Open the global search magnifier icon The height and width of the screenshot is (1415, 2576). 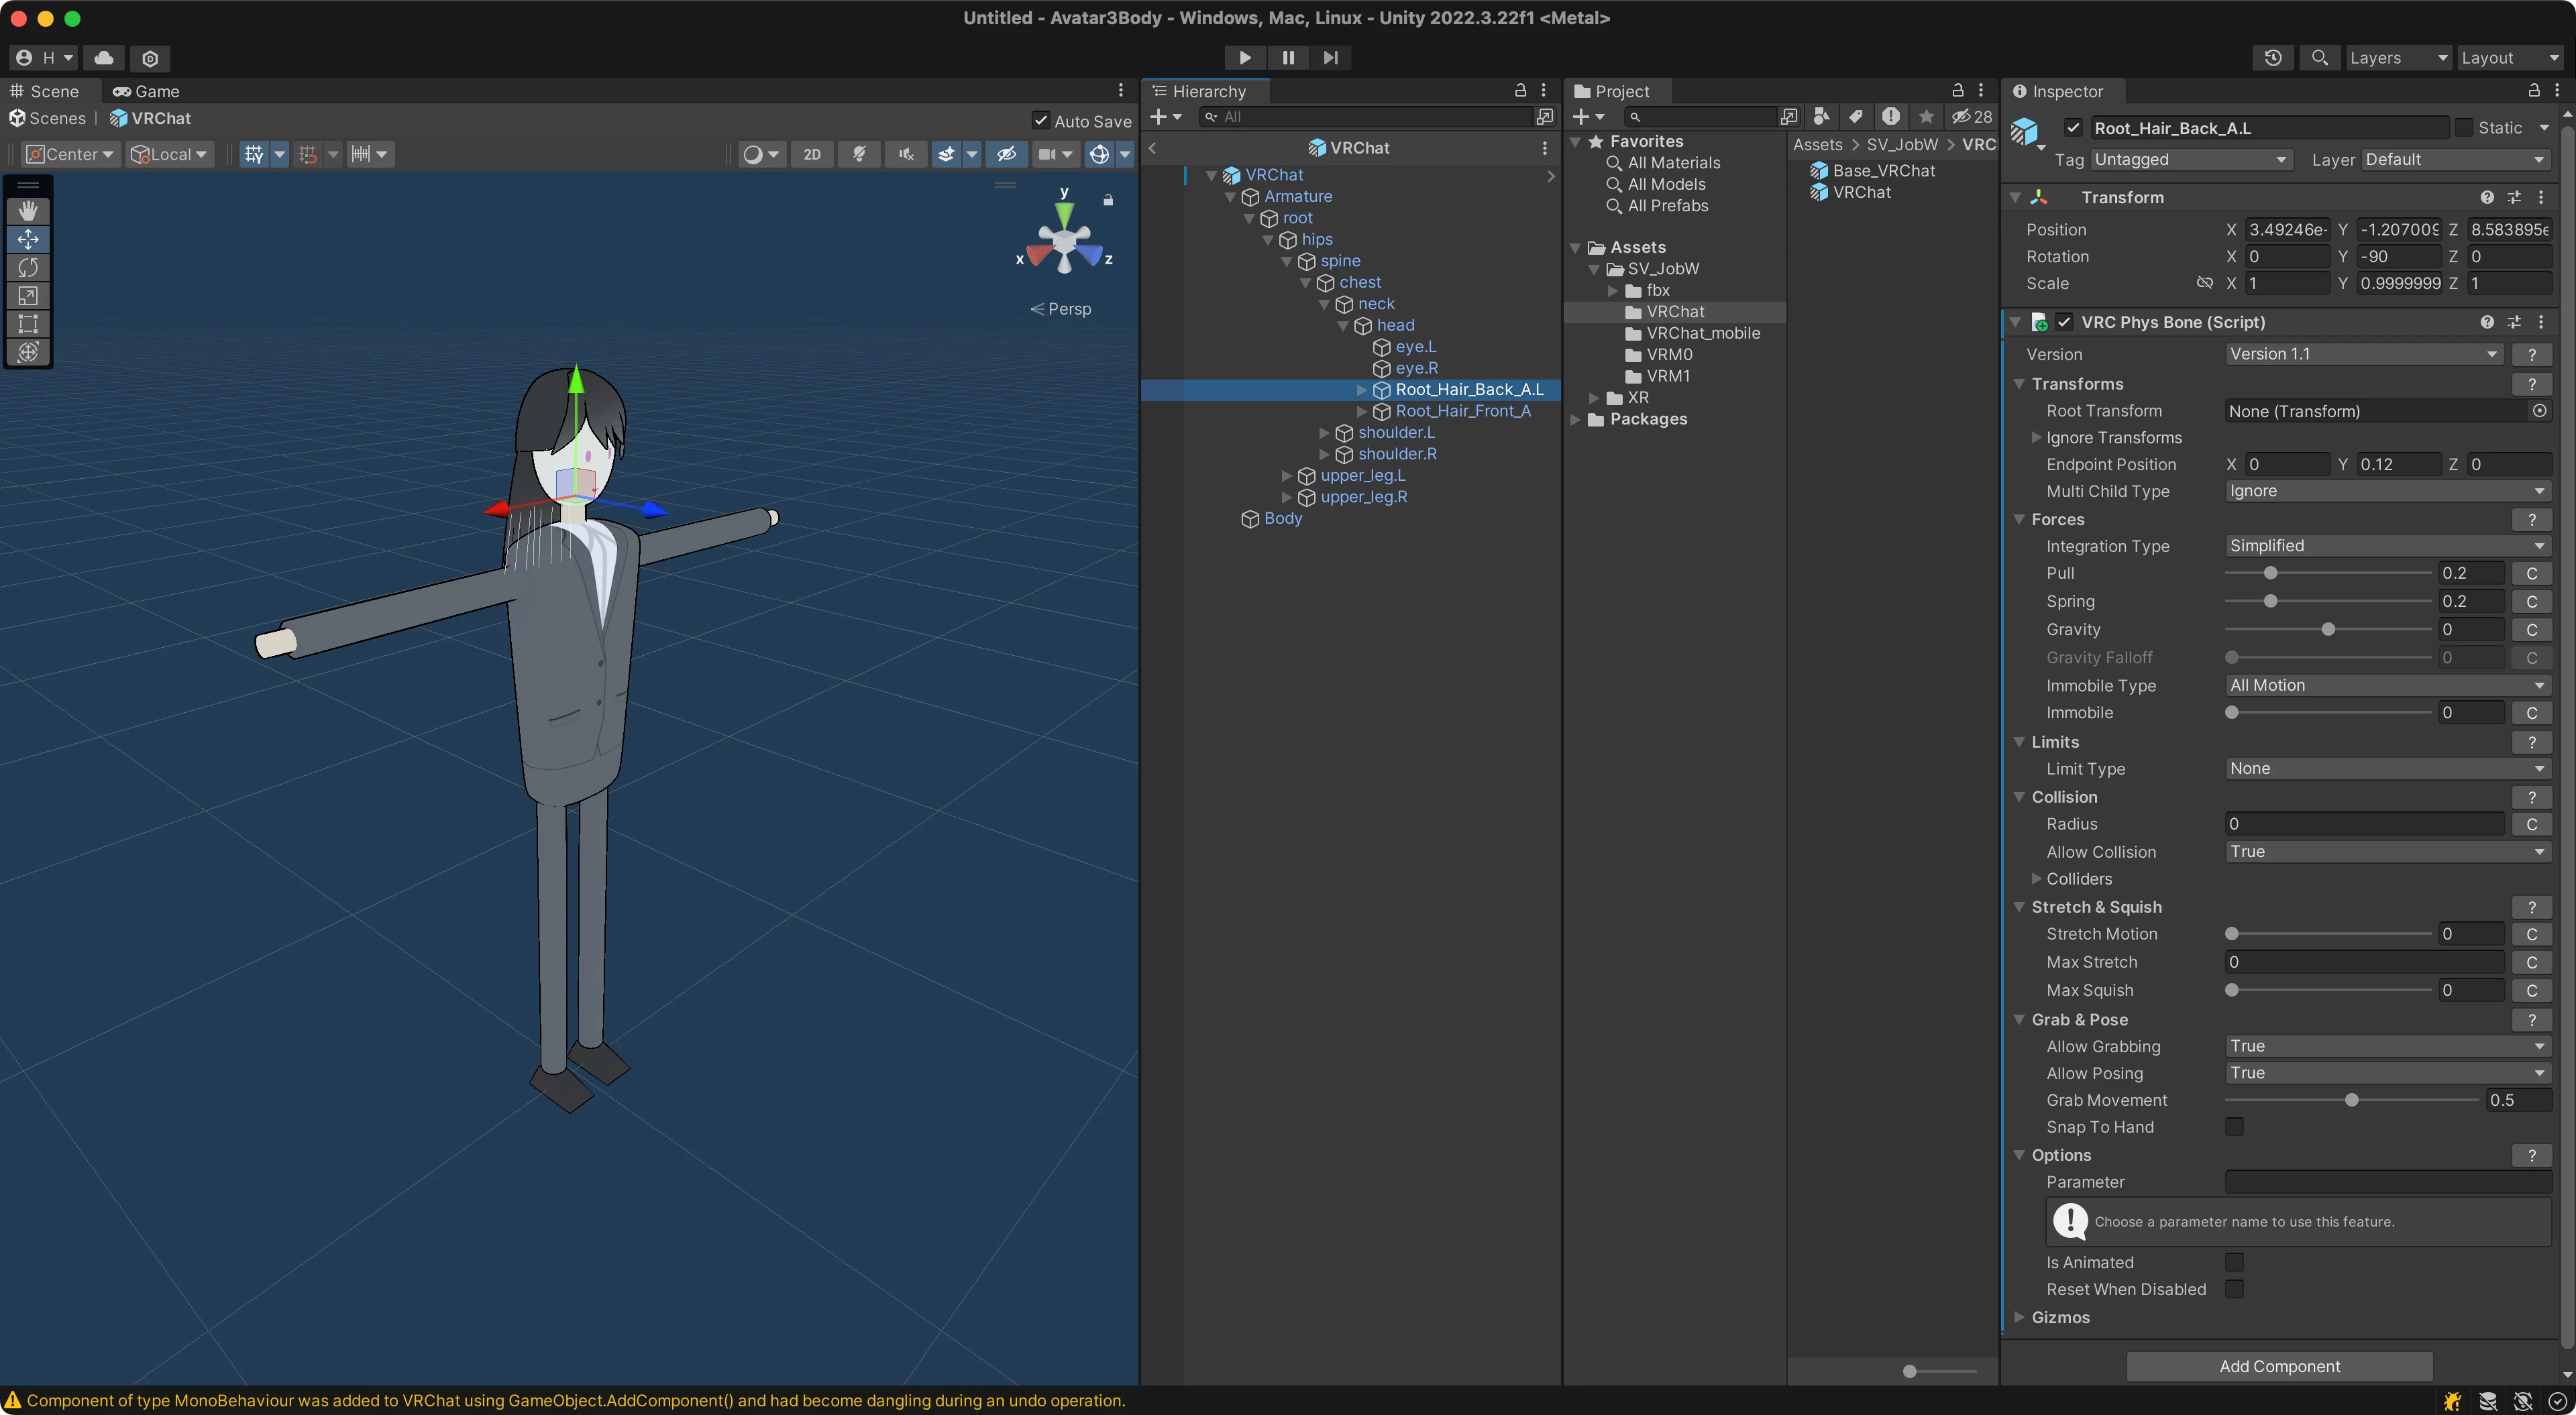pos(2320,58)
